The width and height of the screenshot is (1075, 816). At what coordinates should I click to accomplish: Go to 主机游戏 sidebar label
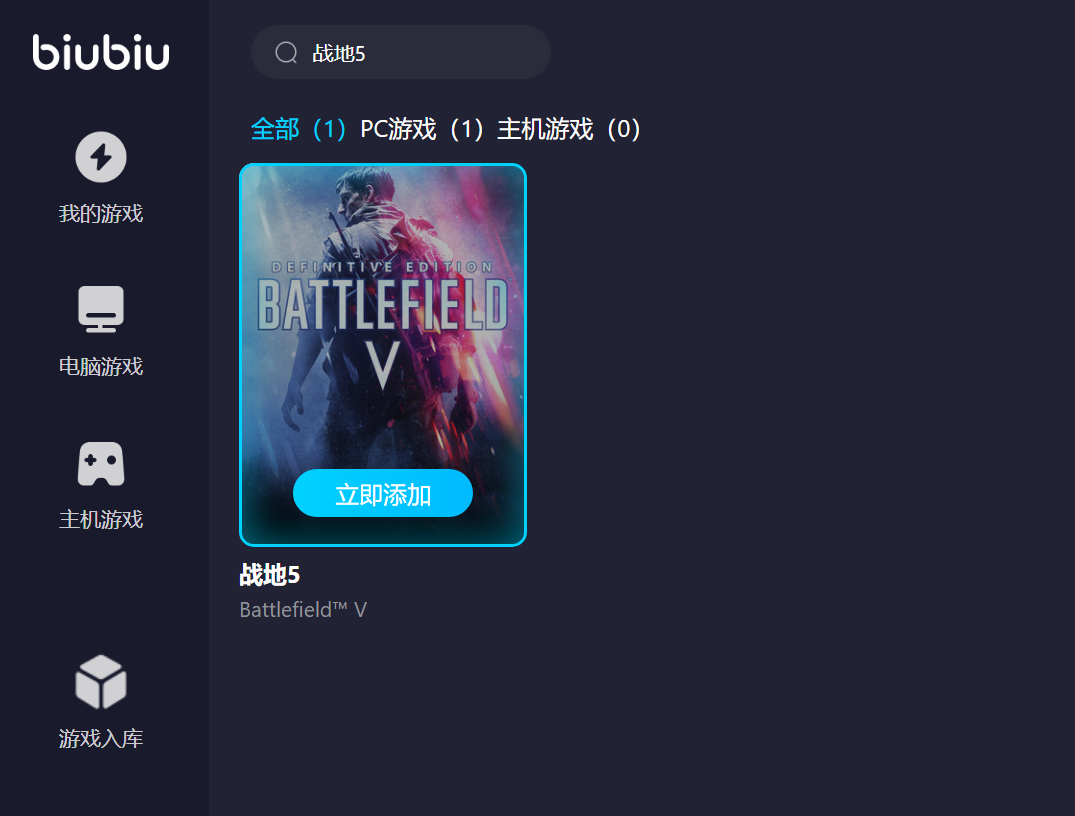click(101, 519)
